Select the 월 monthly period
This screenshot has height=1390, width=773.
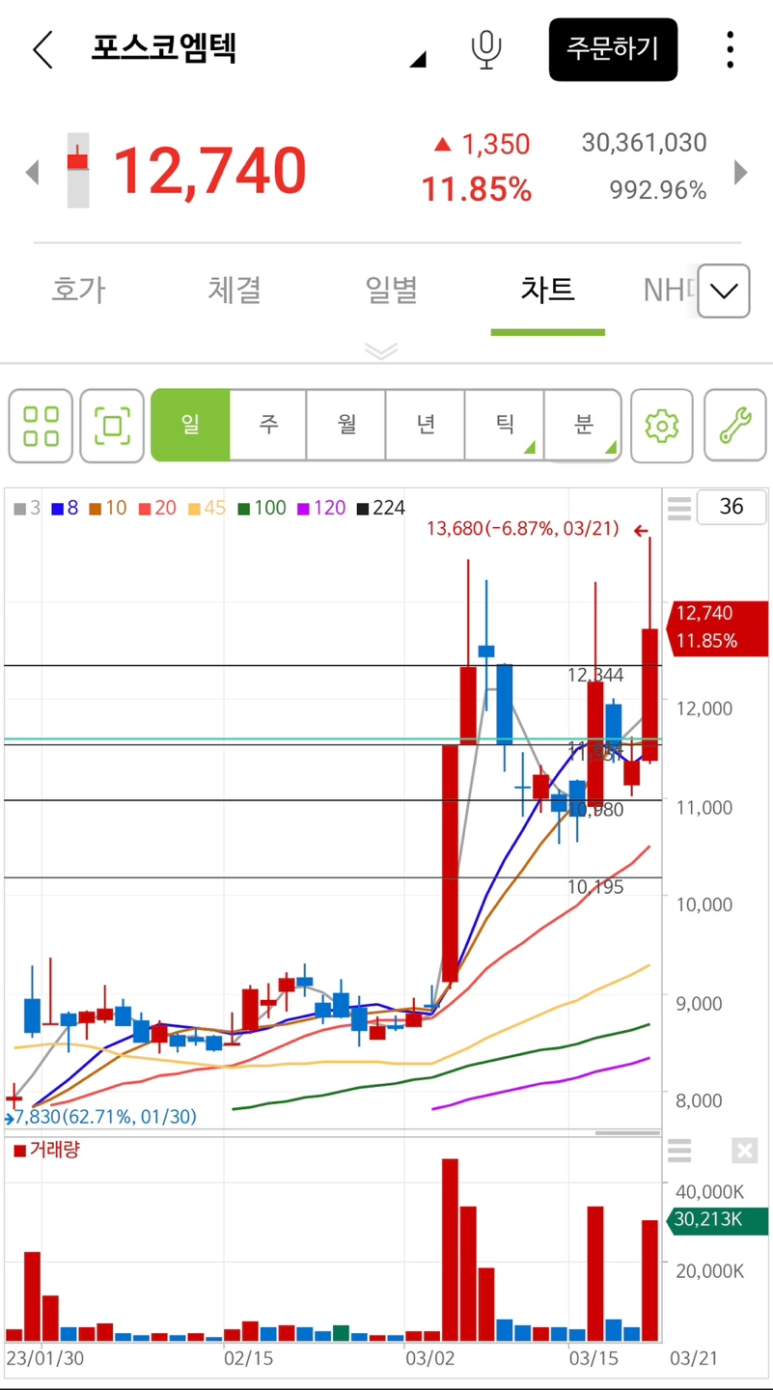coord(346,425)
